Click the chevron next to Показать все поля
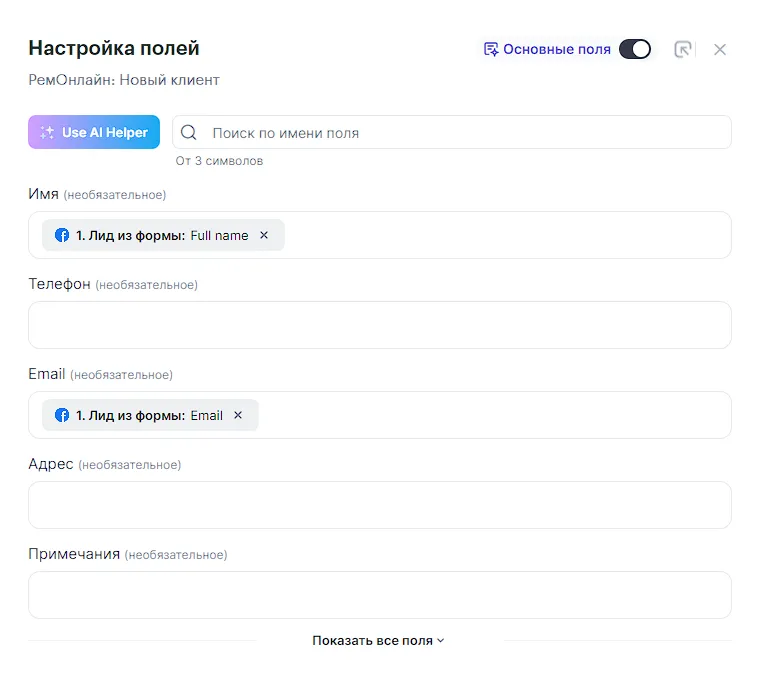Image resolution: width=770 pixels, height=681 pixels. tap(441, 641)
